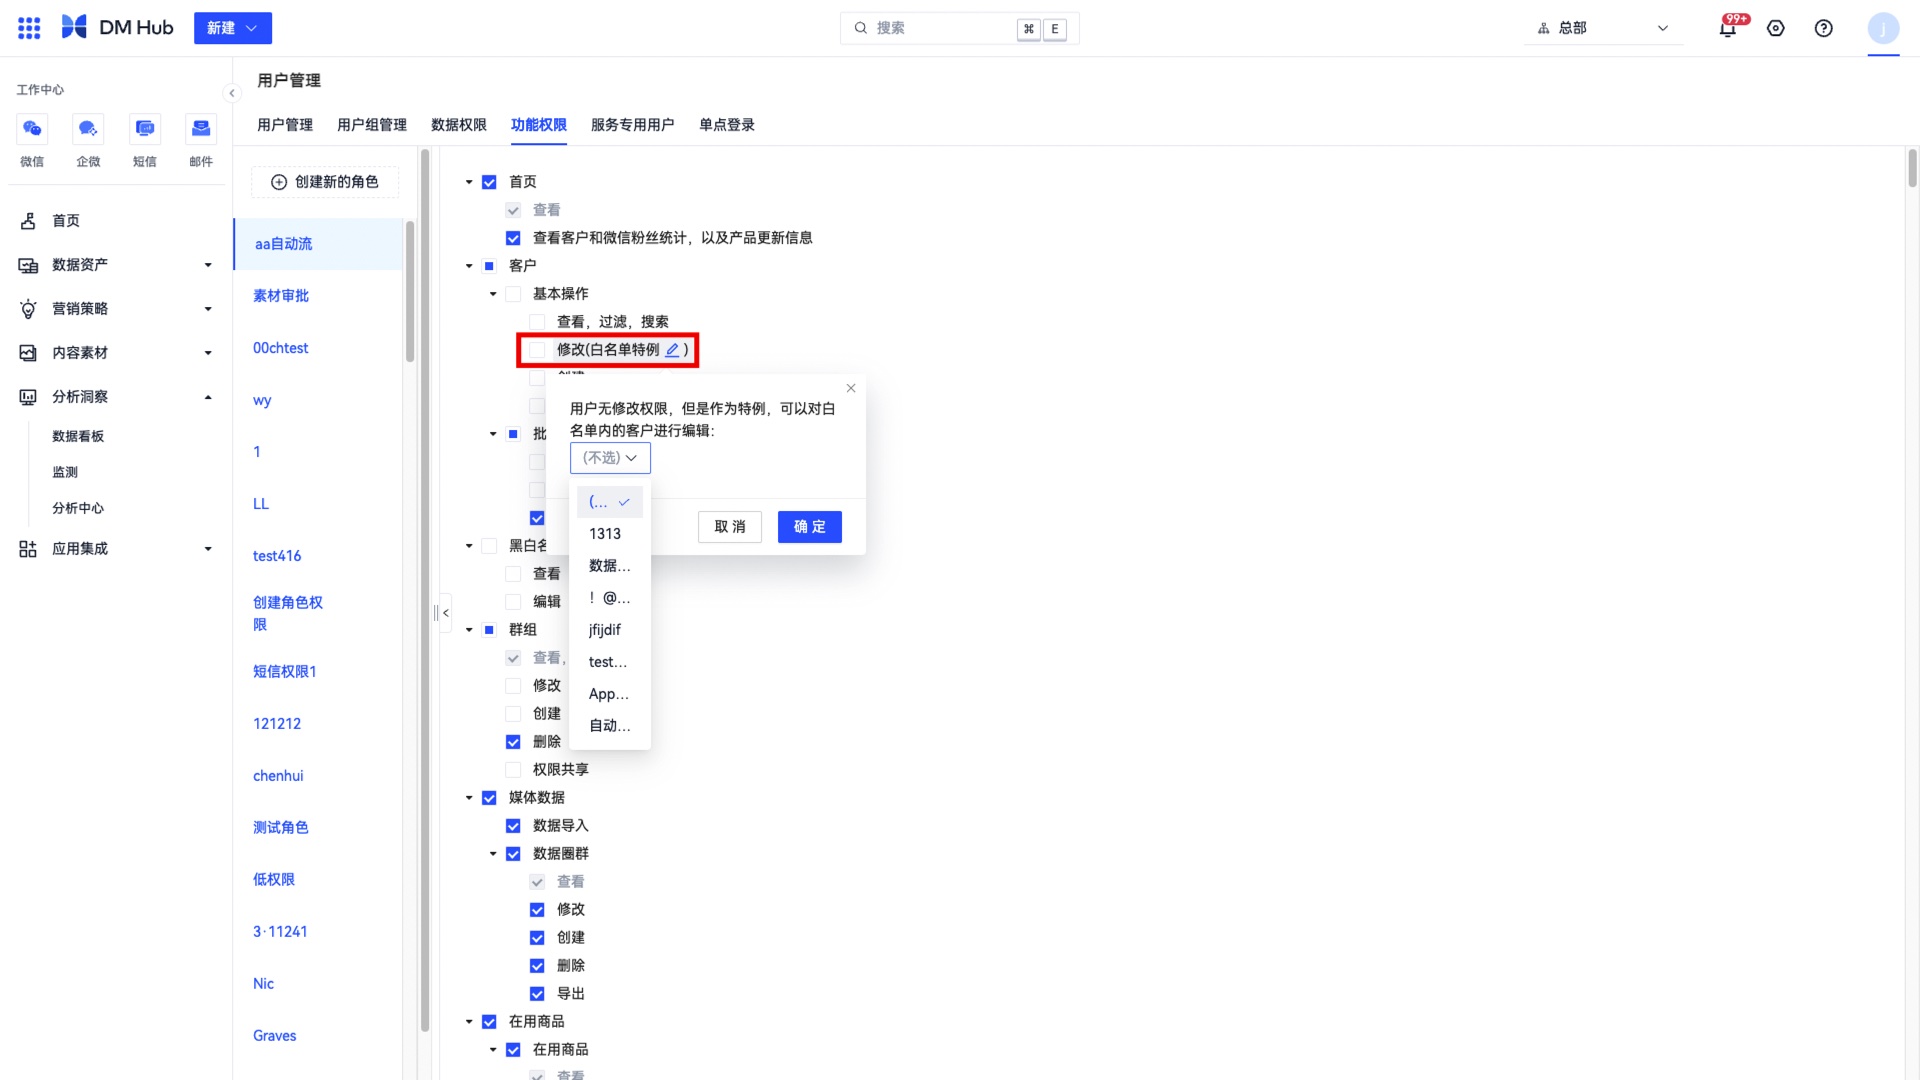Click the role panel collapse handle
The image size is (1920, 1080).
444,613
